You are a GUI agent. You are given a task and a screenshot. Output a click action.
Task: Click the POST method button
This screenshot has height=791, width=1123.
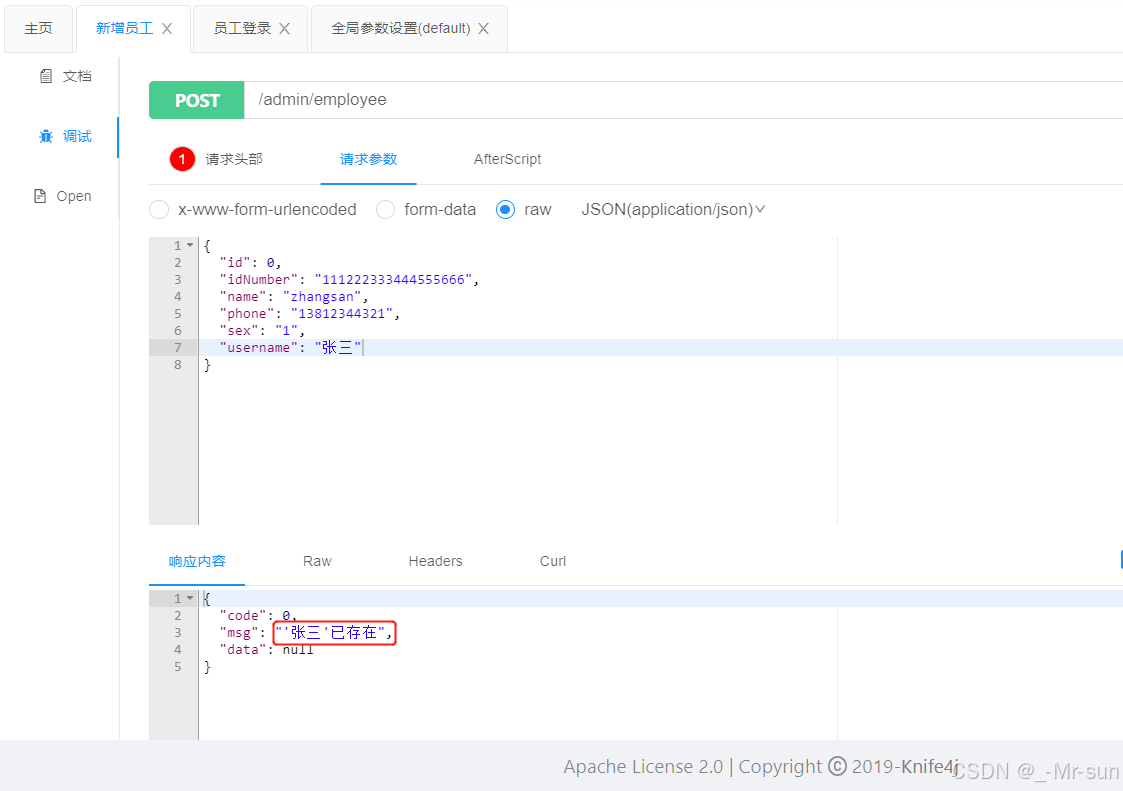coord(197,100)
